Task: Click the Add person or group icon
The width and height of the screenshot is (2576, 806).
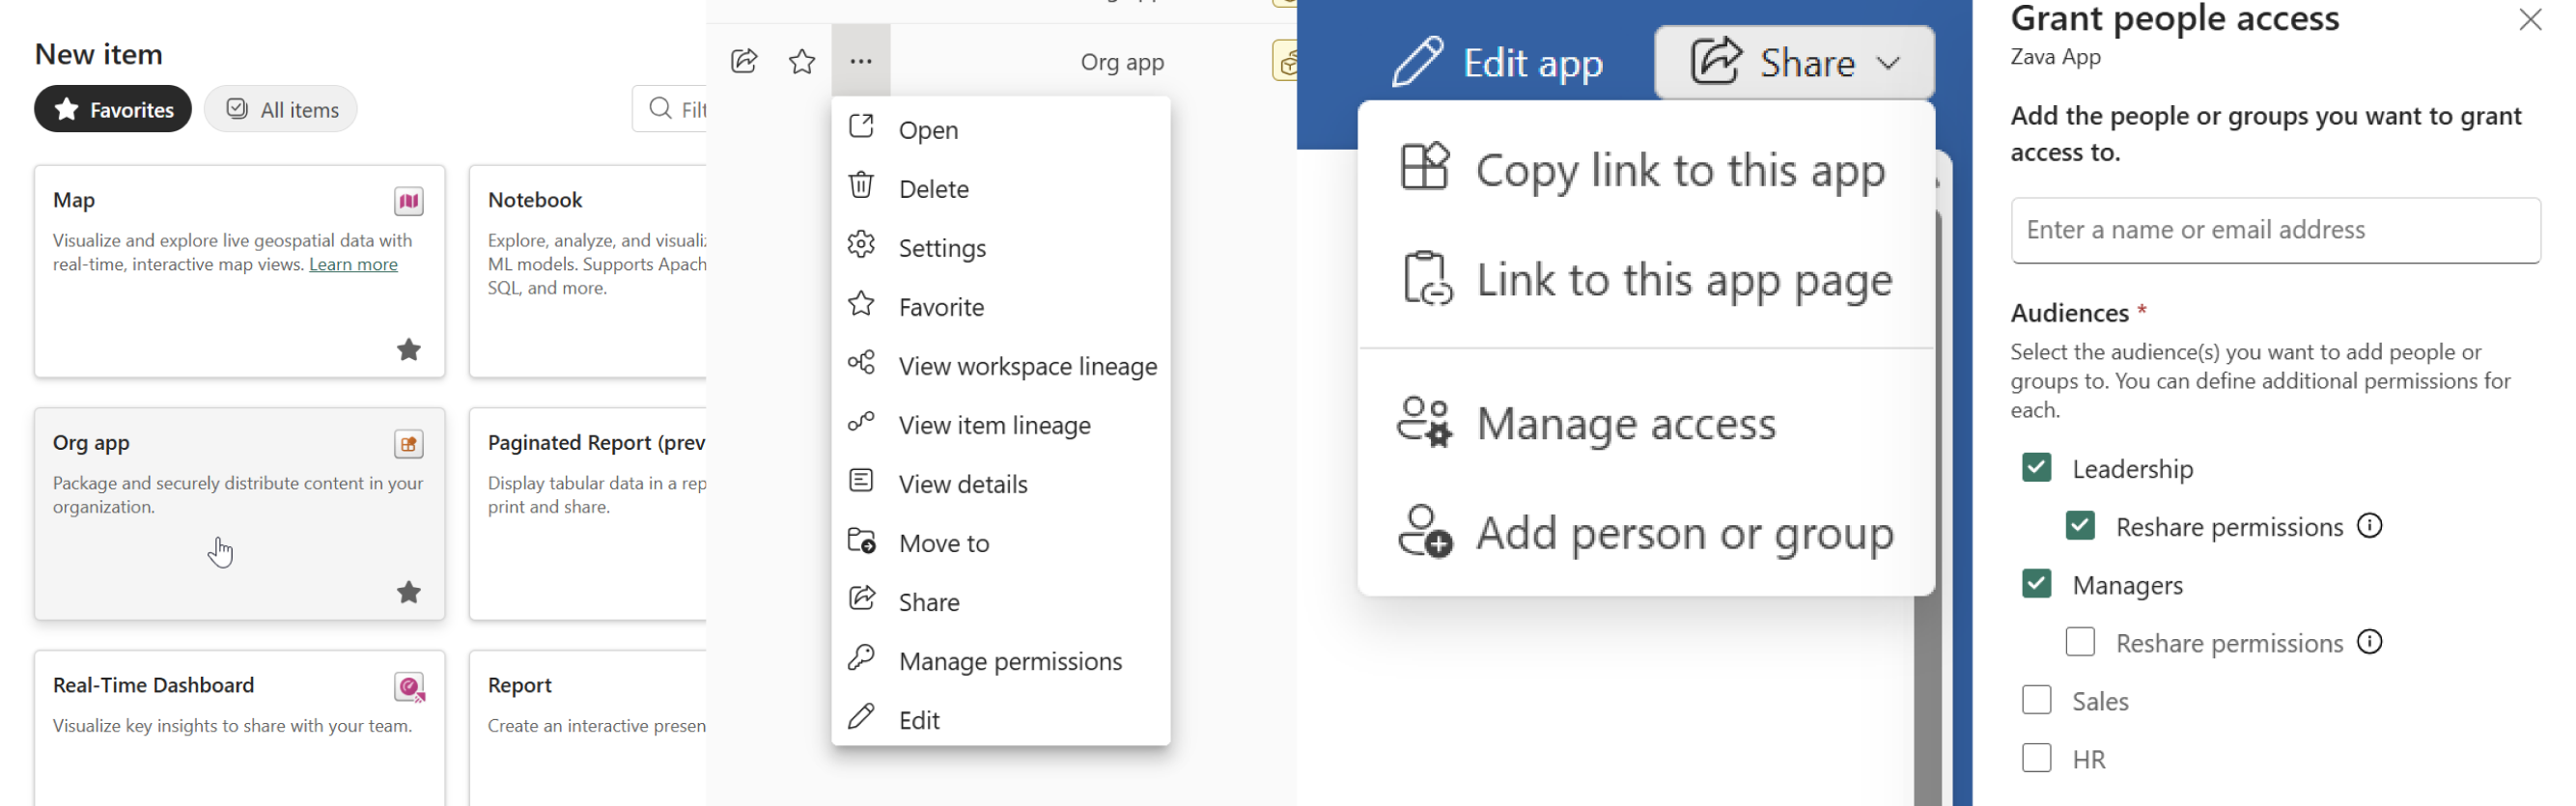Action: [x=1424, y=531]
